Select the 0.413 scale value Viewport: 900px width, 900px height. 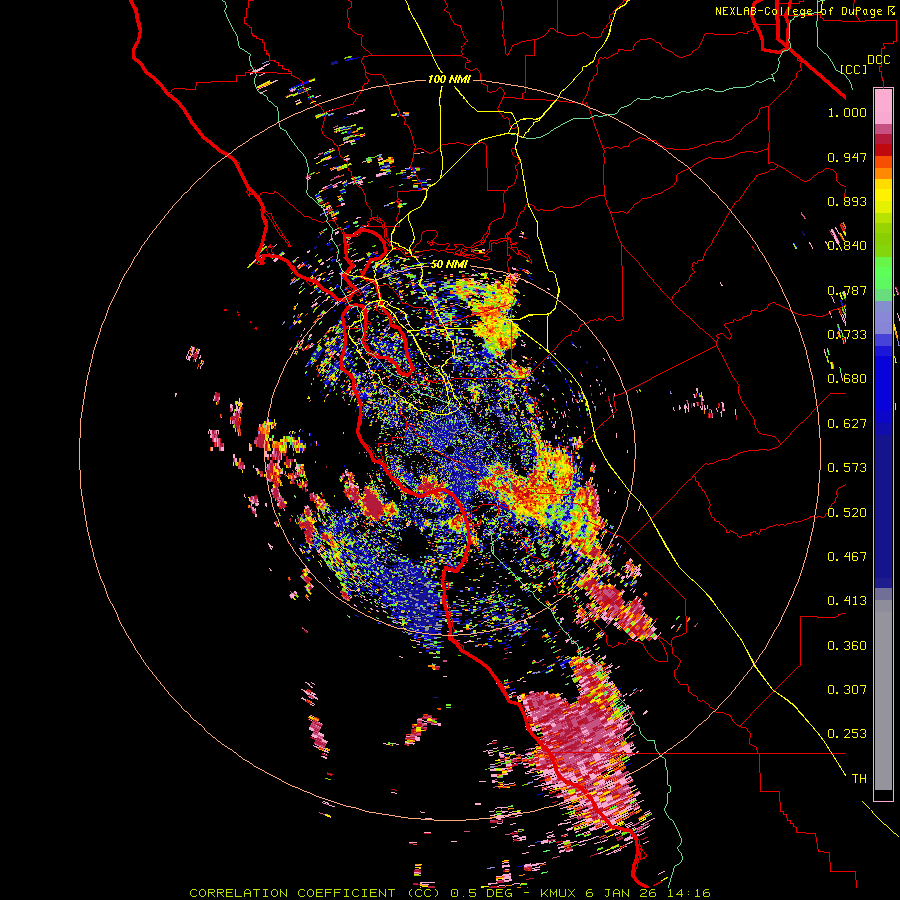(x=847, y=601)
